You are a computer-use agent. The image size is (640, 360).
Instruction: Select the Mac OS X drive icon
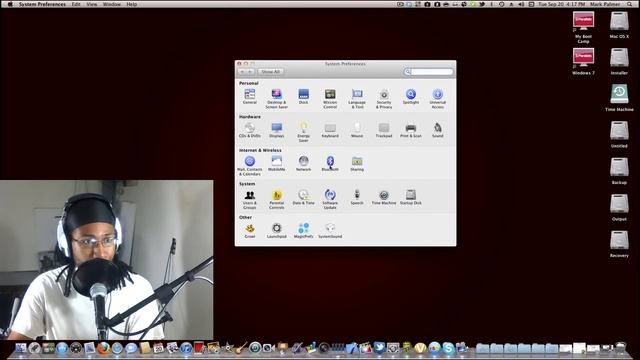point(619,25)
